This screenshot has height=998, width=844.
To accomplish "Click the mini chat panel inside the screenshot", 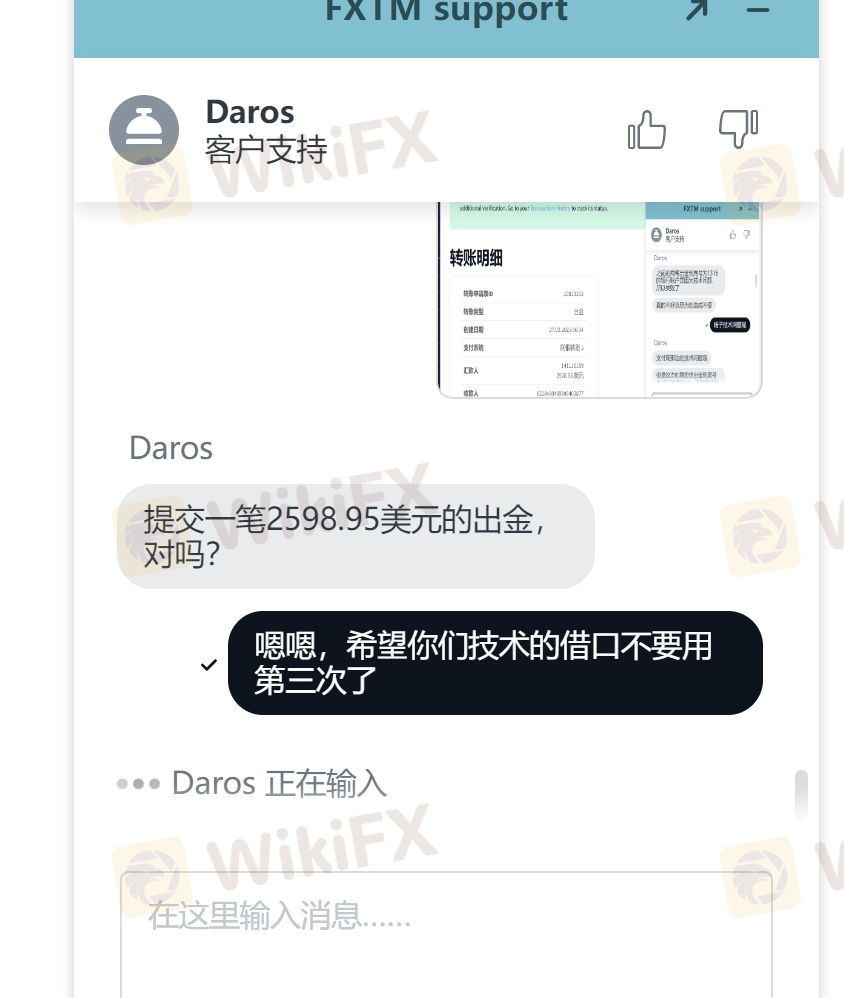I will click(703, 300).
